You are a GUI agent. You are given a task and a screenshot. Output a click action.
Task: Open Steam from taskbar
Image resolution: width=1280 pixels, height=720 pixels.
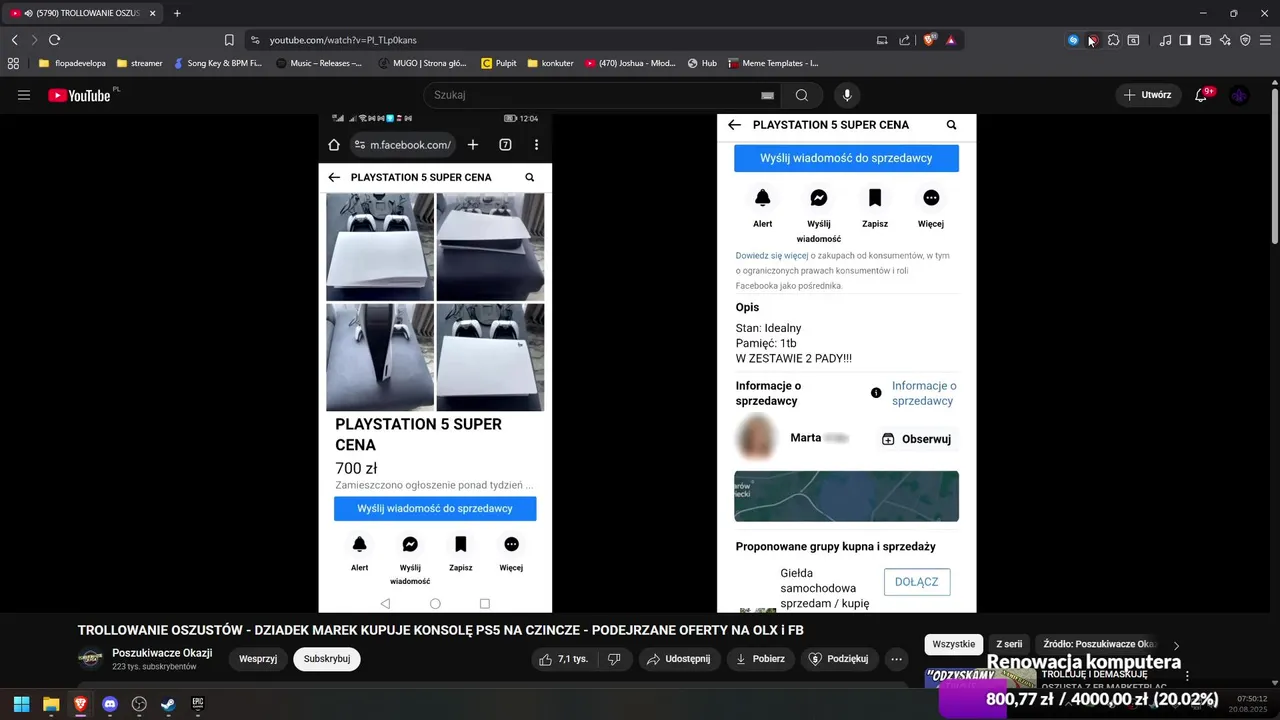click(x=168, y=704)
